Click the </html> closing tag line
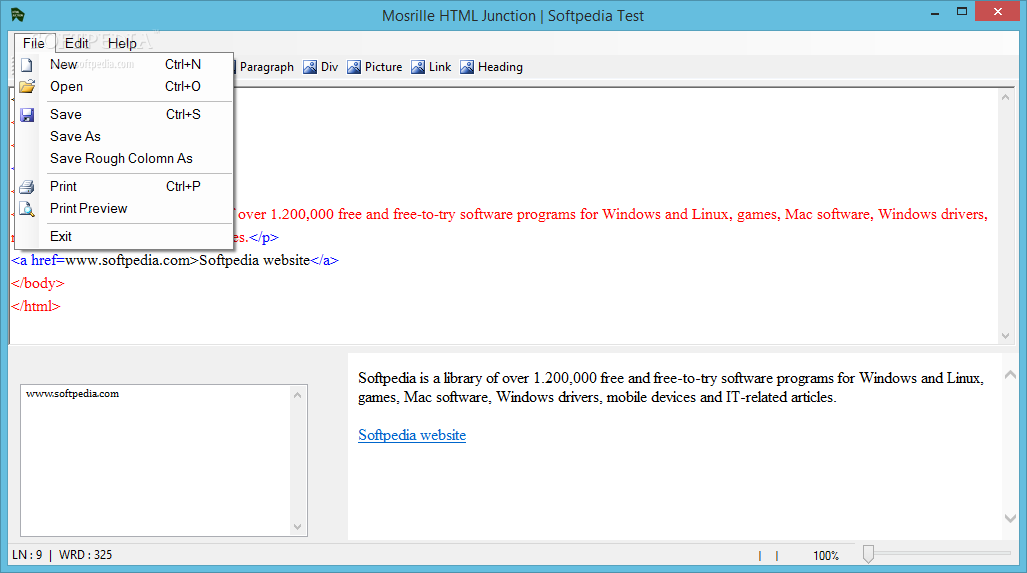This screenshot has width=1027, height=573. [x=36, y=306]
